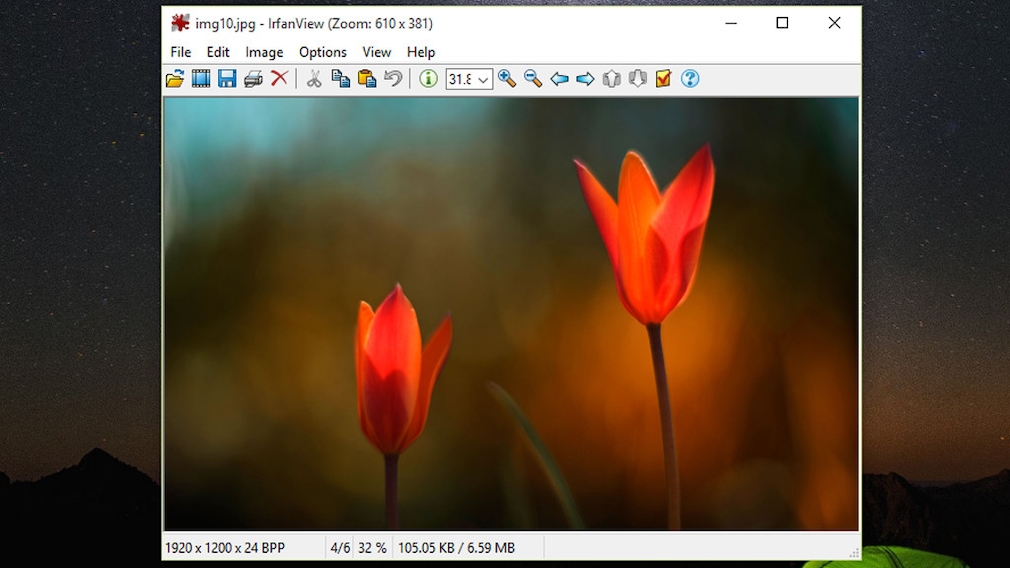Open the Help menu
Screen dimensions: 1010x568
point(421,52)
